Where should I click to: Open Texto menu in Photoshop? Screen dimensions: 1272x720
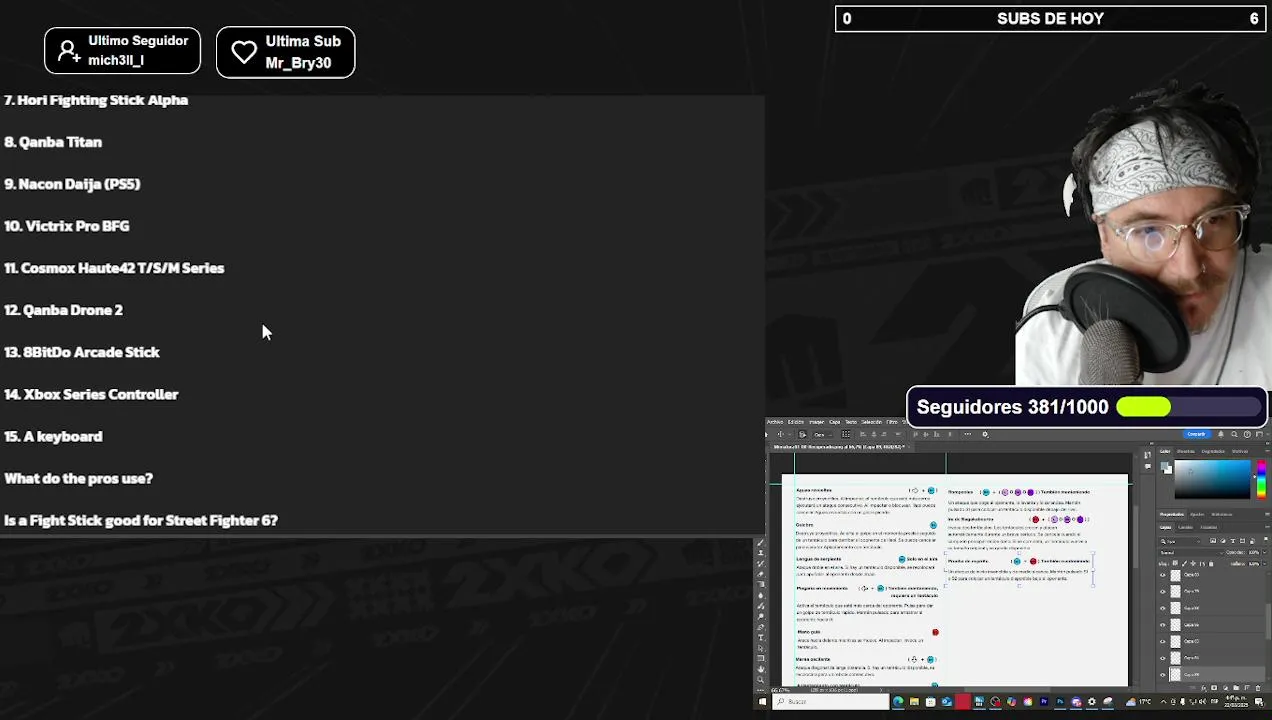tap(851, 422)
